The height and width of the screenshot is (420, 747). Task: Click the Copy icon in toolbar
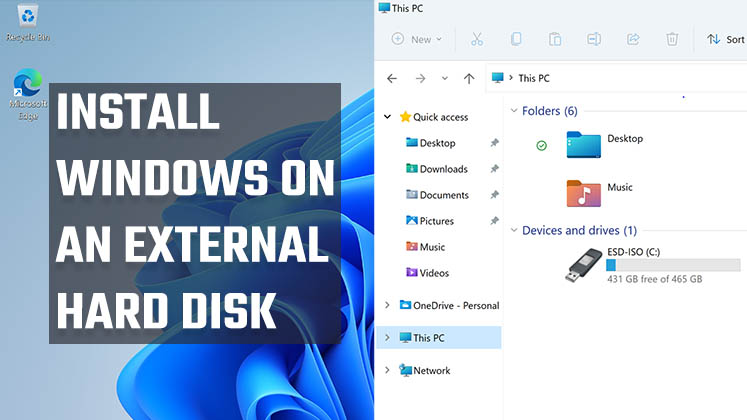(x=516, y=39)
